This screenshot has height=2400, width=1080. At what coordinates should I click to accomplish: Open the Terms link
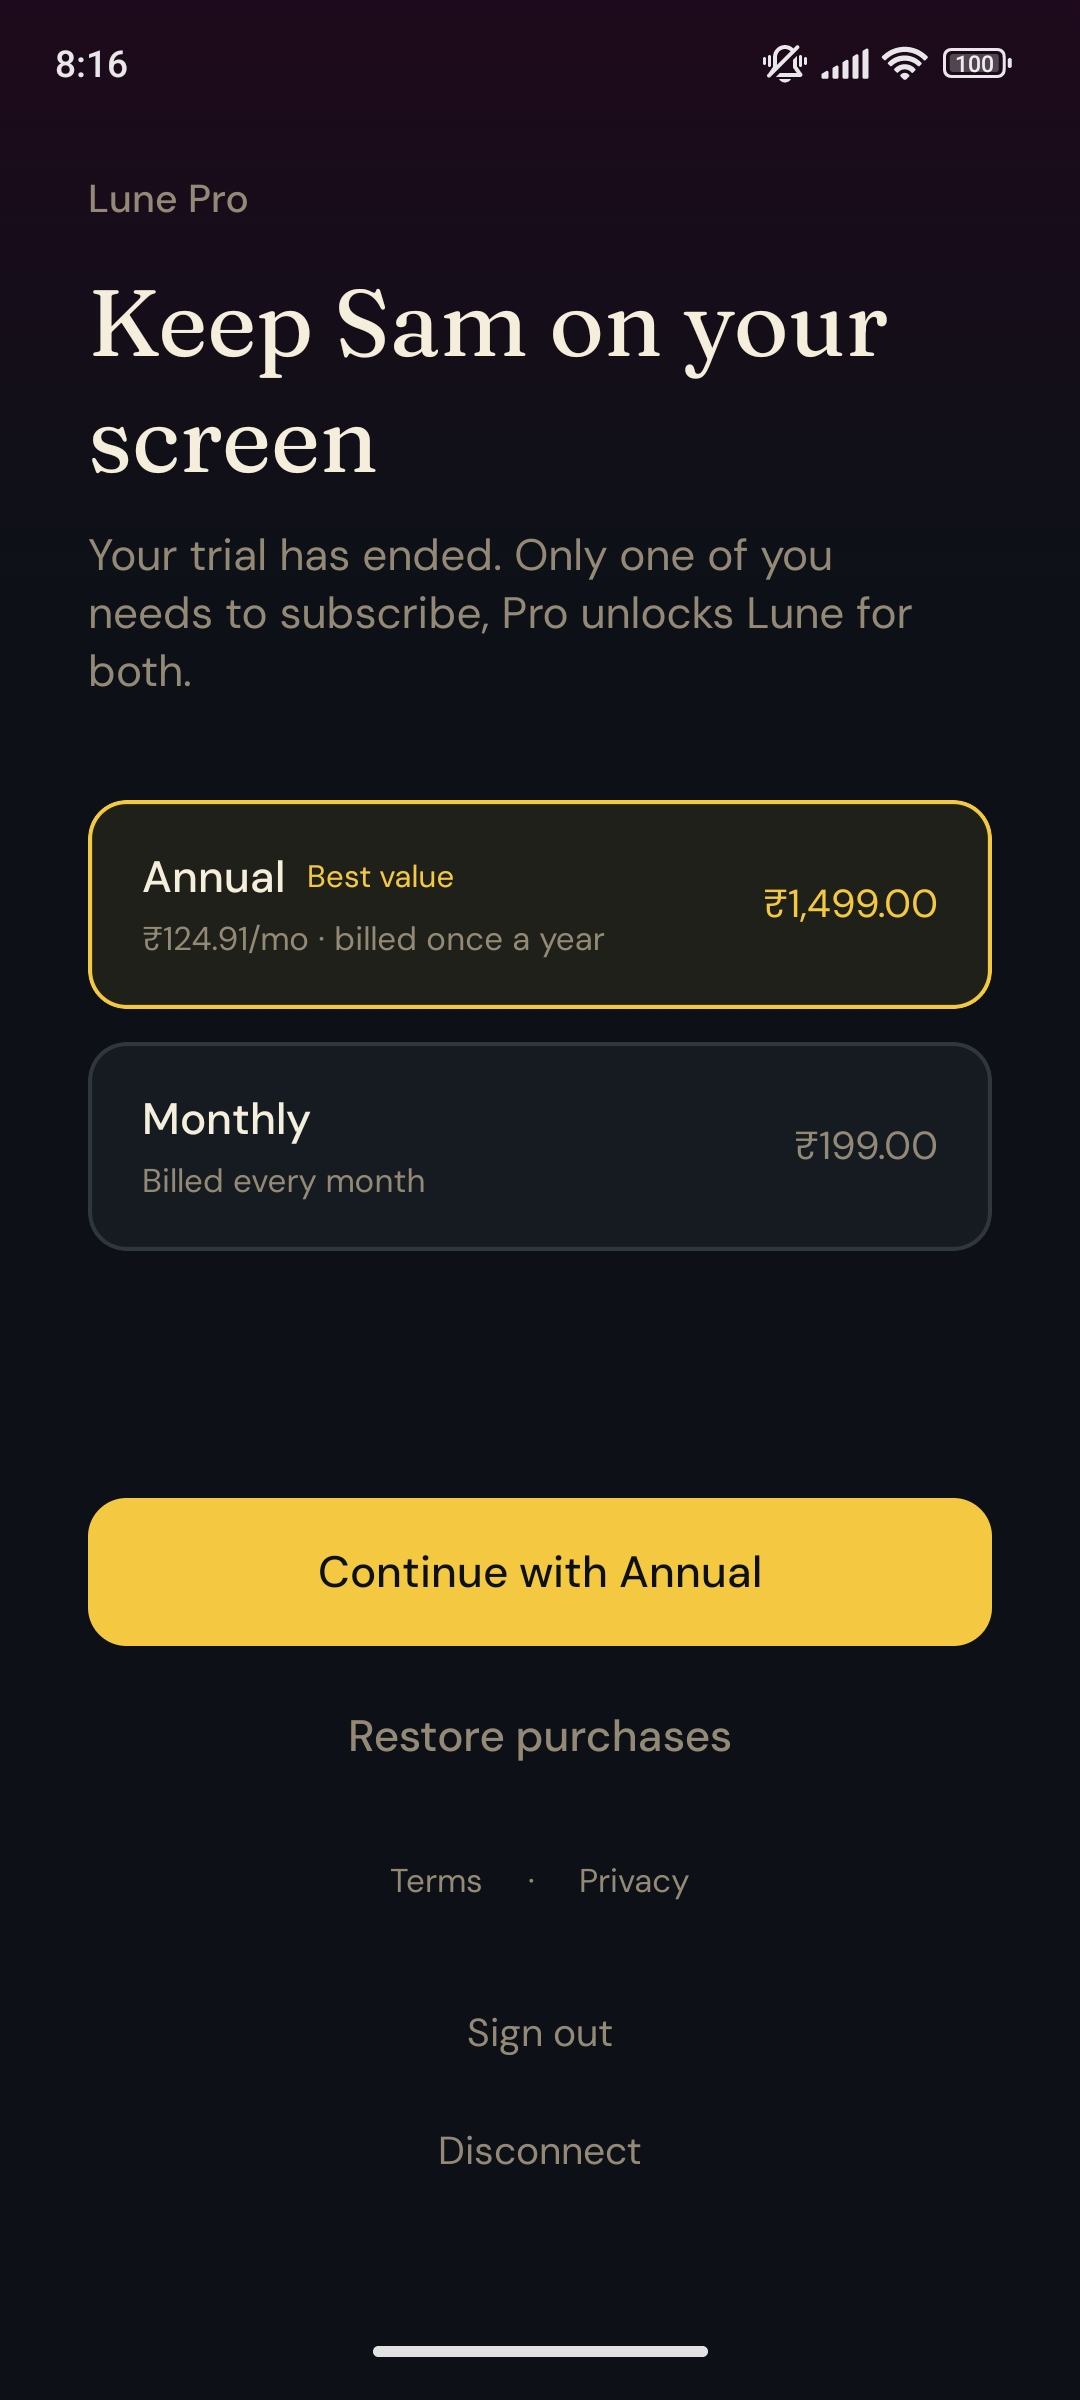coord(436,1881)
